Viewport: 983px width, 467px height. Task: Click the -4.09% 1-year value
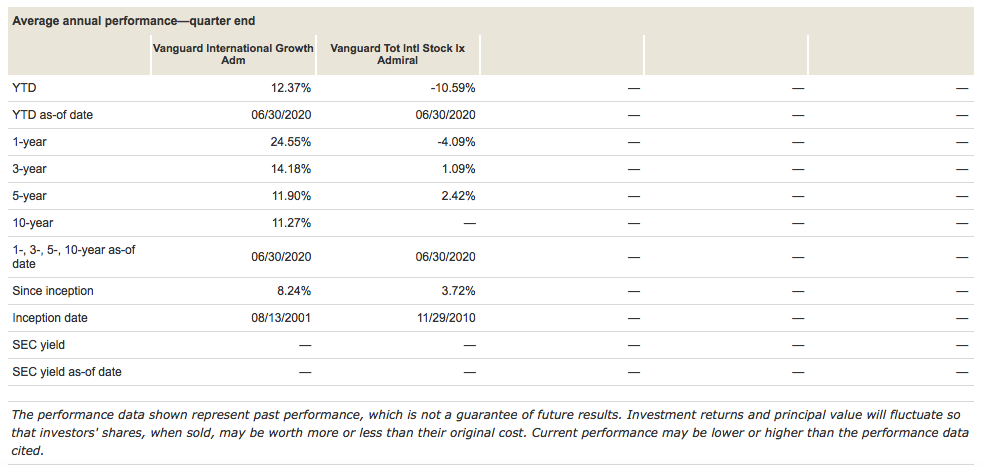(455, 141)
